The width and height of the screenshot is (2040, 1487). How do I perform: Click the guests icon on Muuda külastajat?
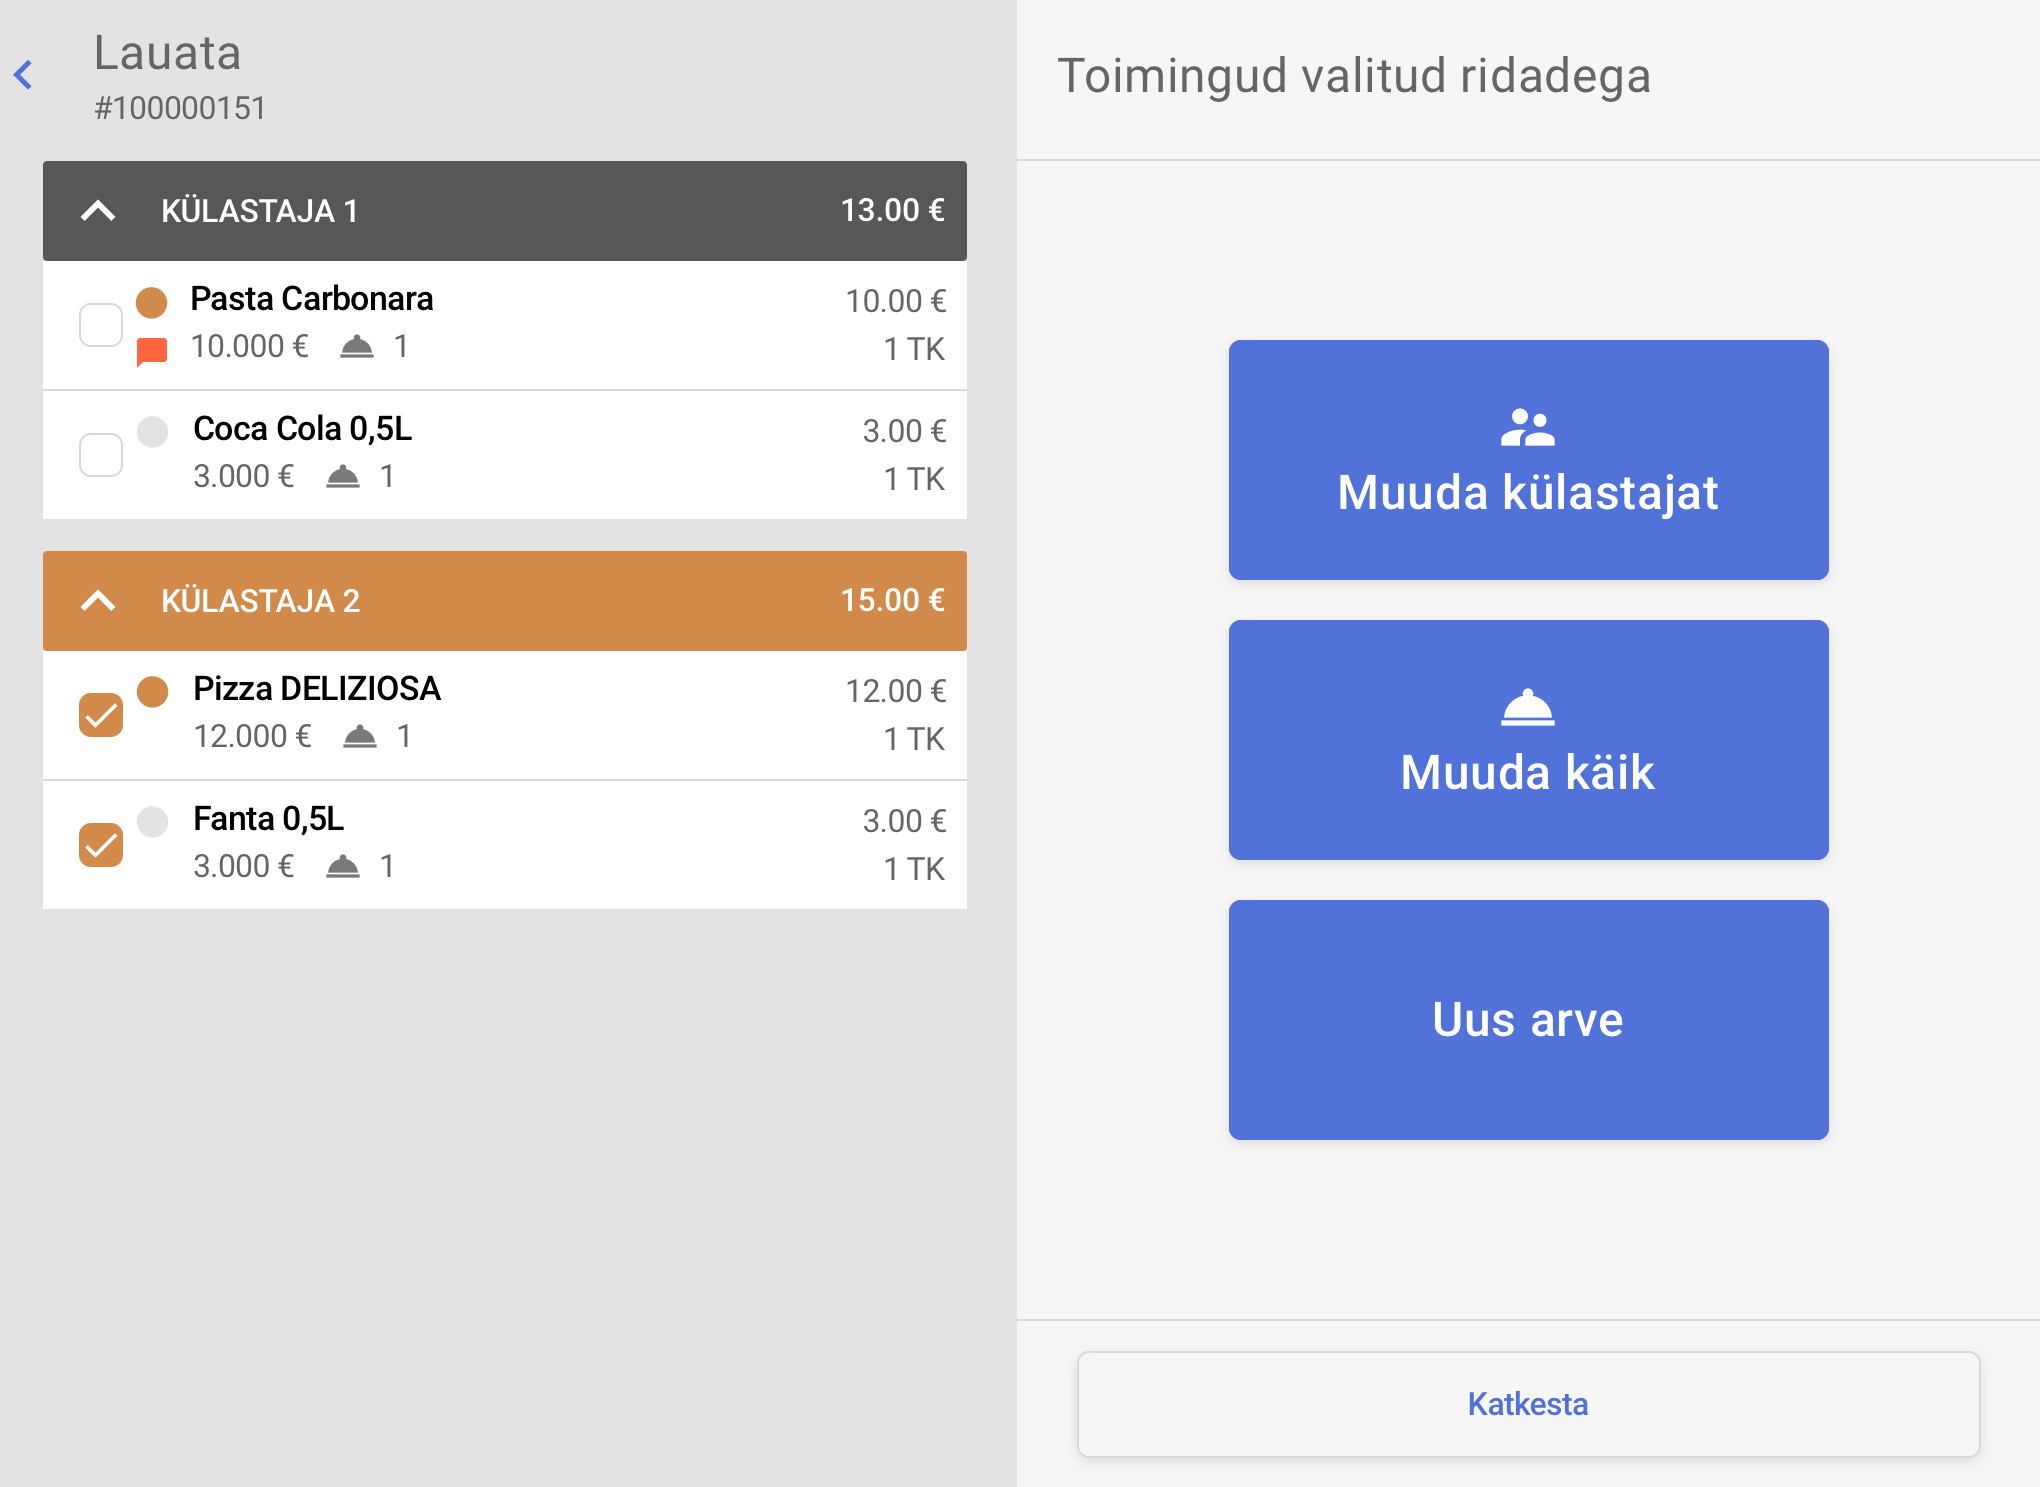click(x=1527, y=428)
